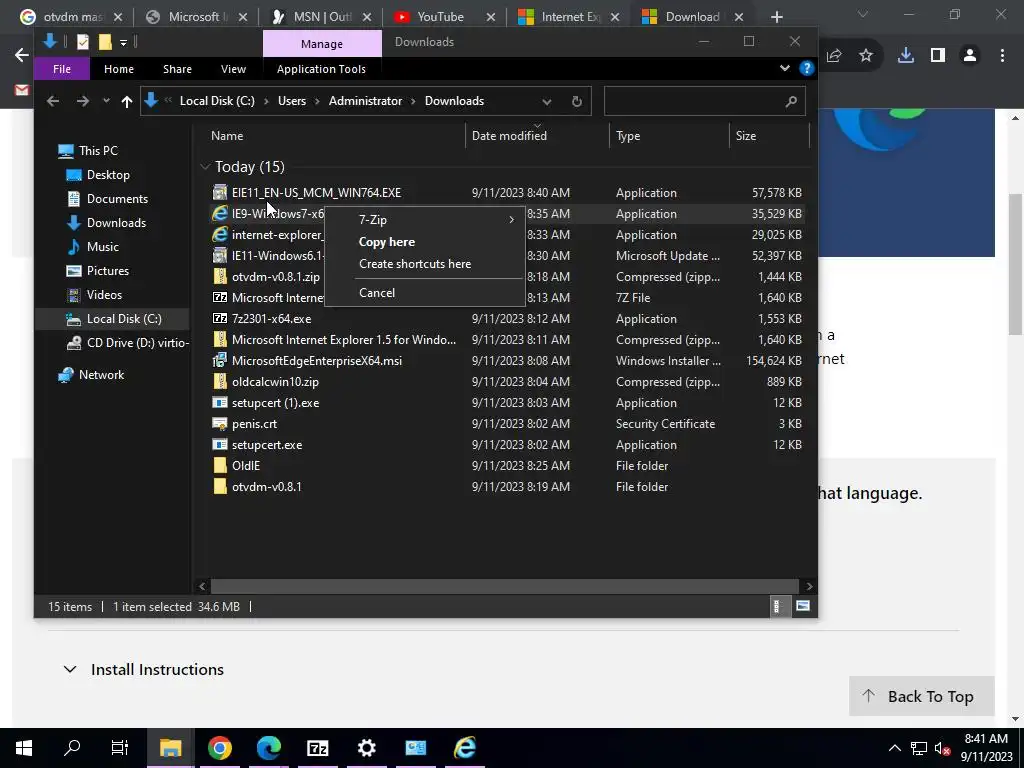Collapse the Today (15) group
The height and width of the screenshot is (768, 1024).
(205, 167)
